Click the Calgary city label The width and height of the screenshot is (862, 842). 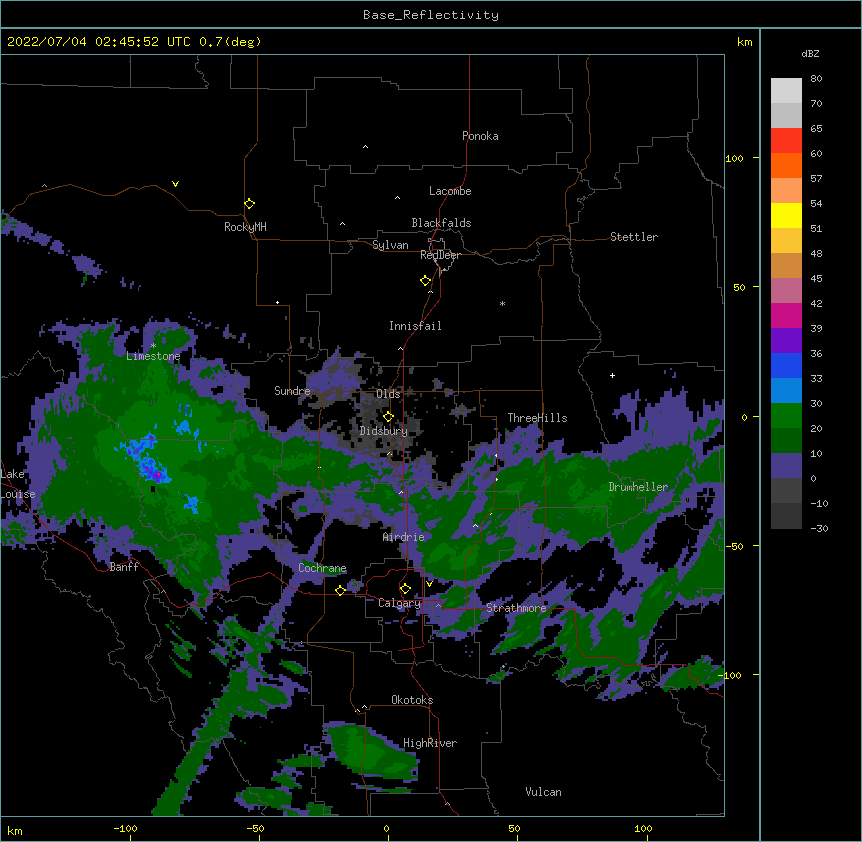tap(399, 603)
